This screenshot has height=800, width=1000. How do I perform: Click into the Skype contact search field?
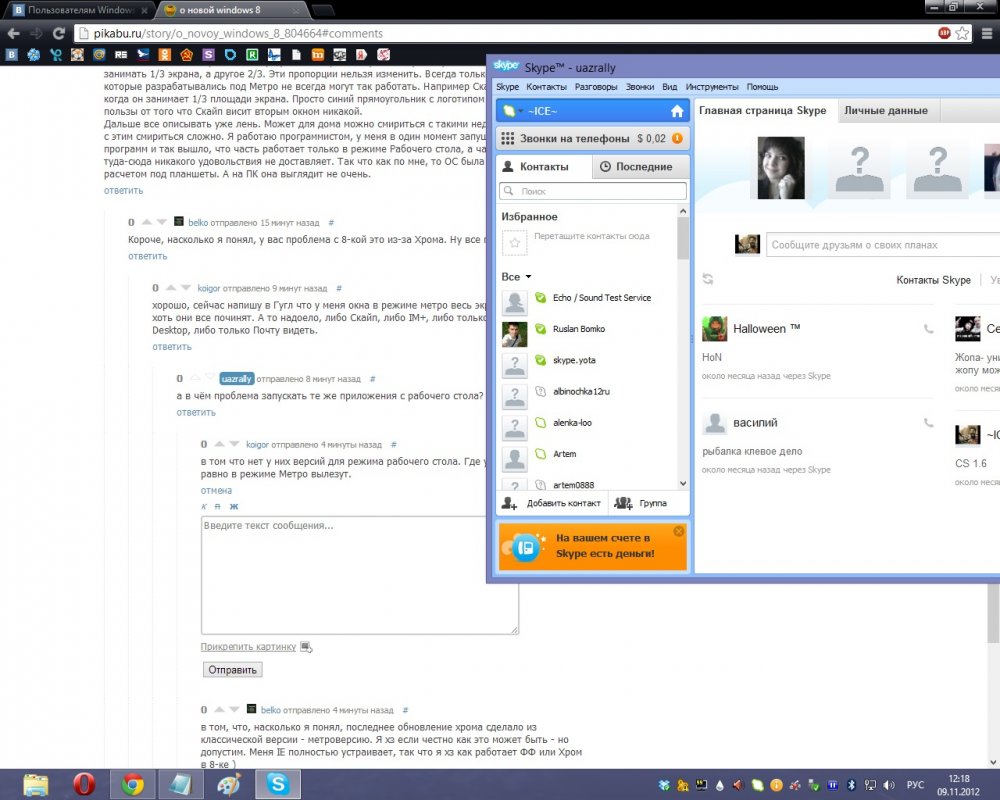point(592,191)
